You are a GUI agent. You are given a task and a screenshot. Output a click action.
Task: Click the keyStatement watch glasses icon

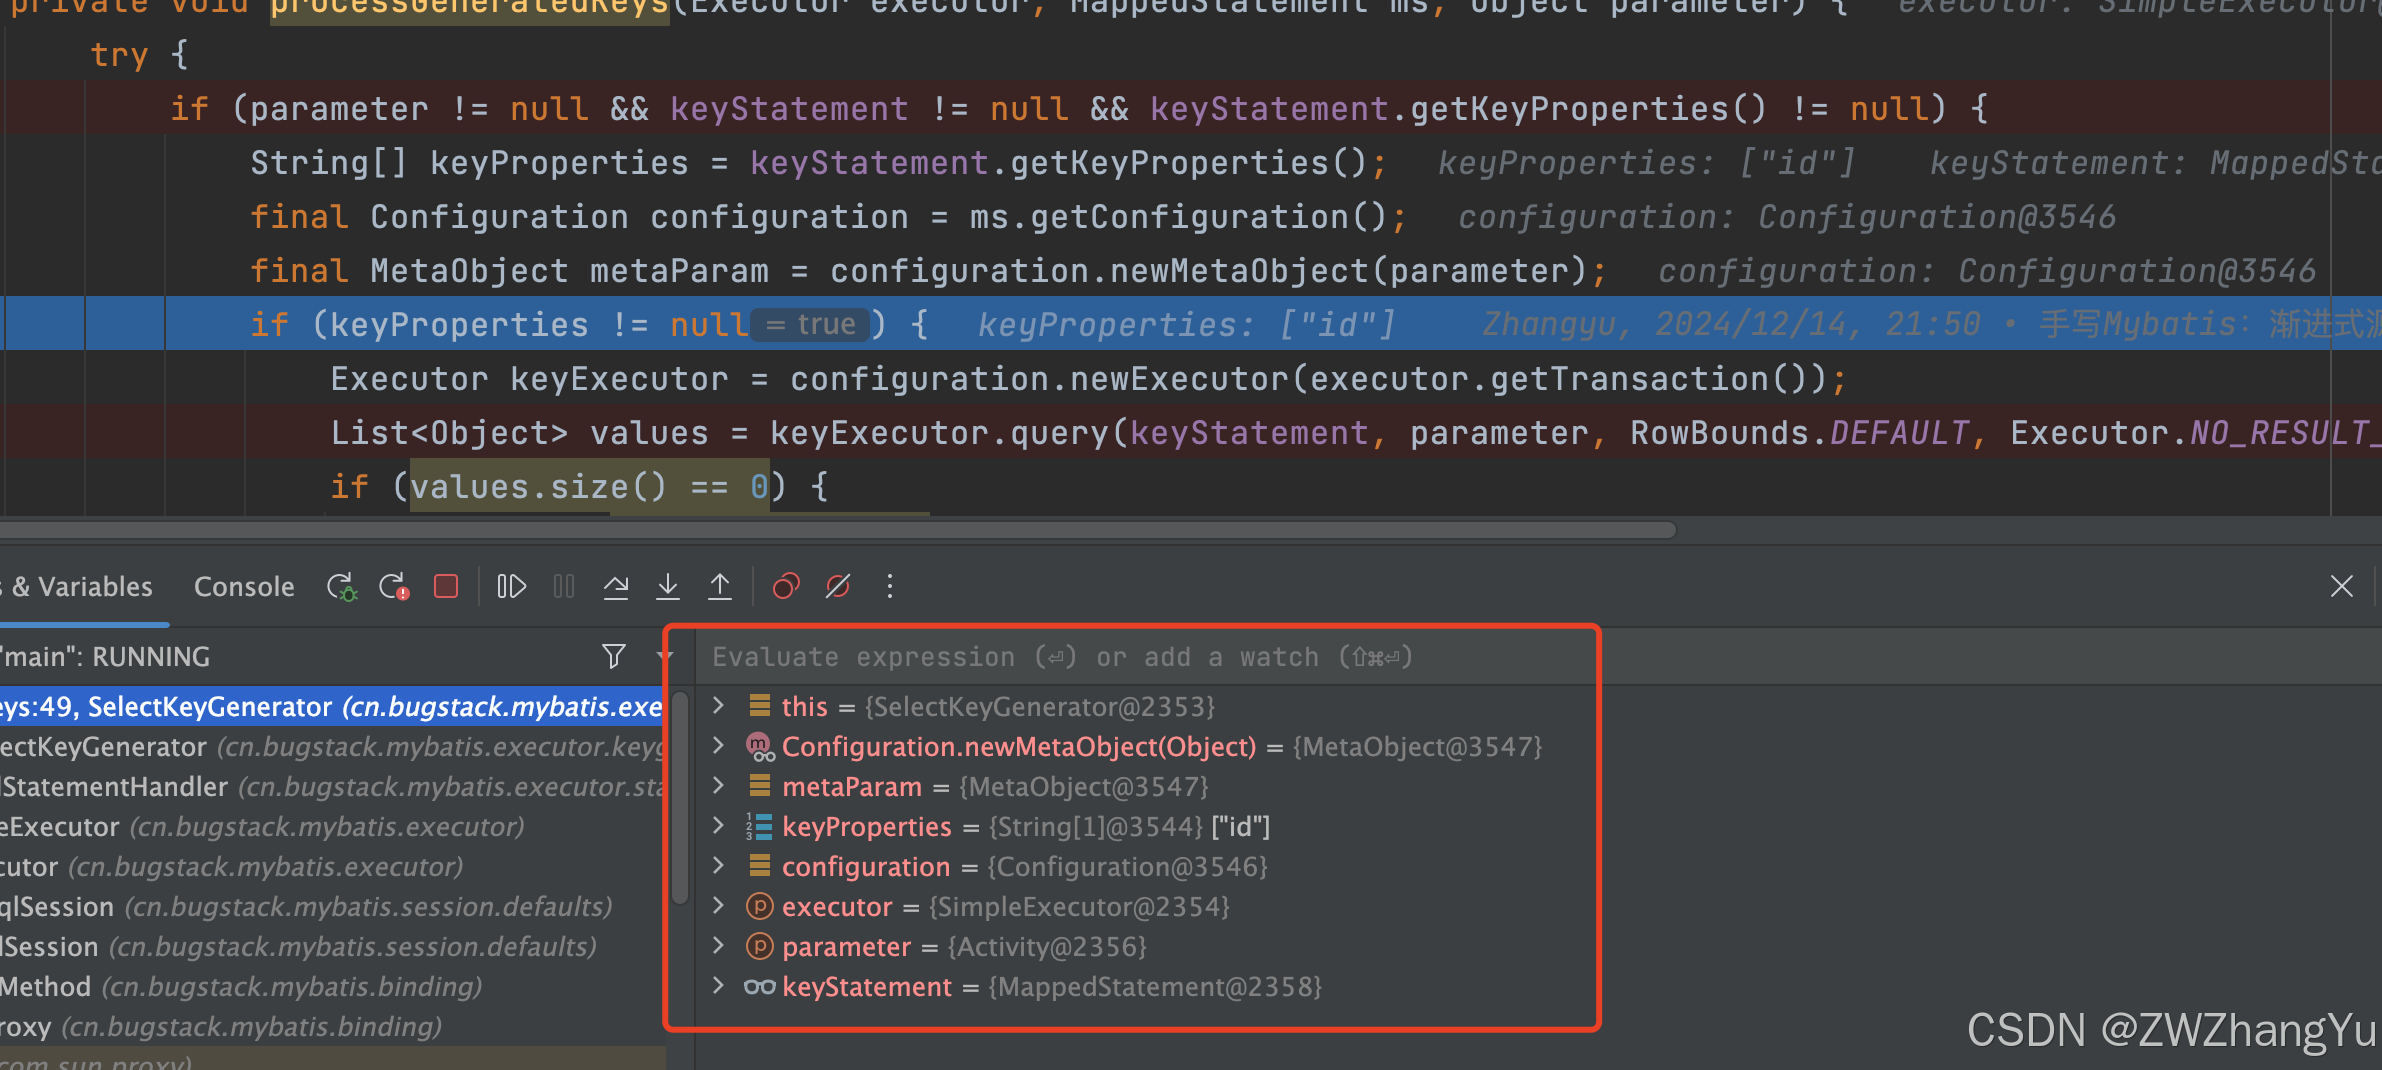click(x=760, y=987)
